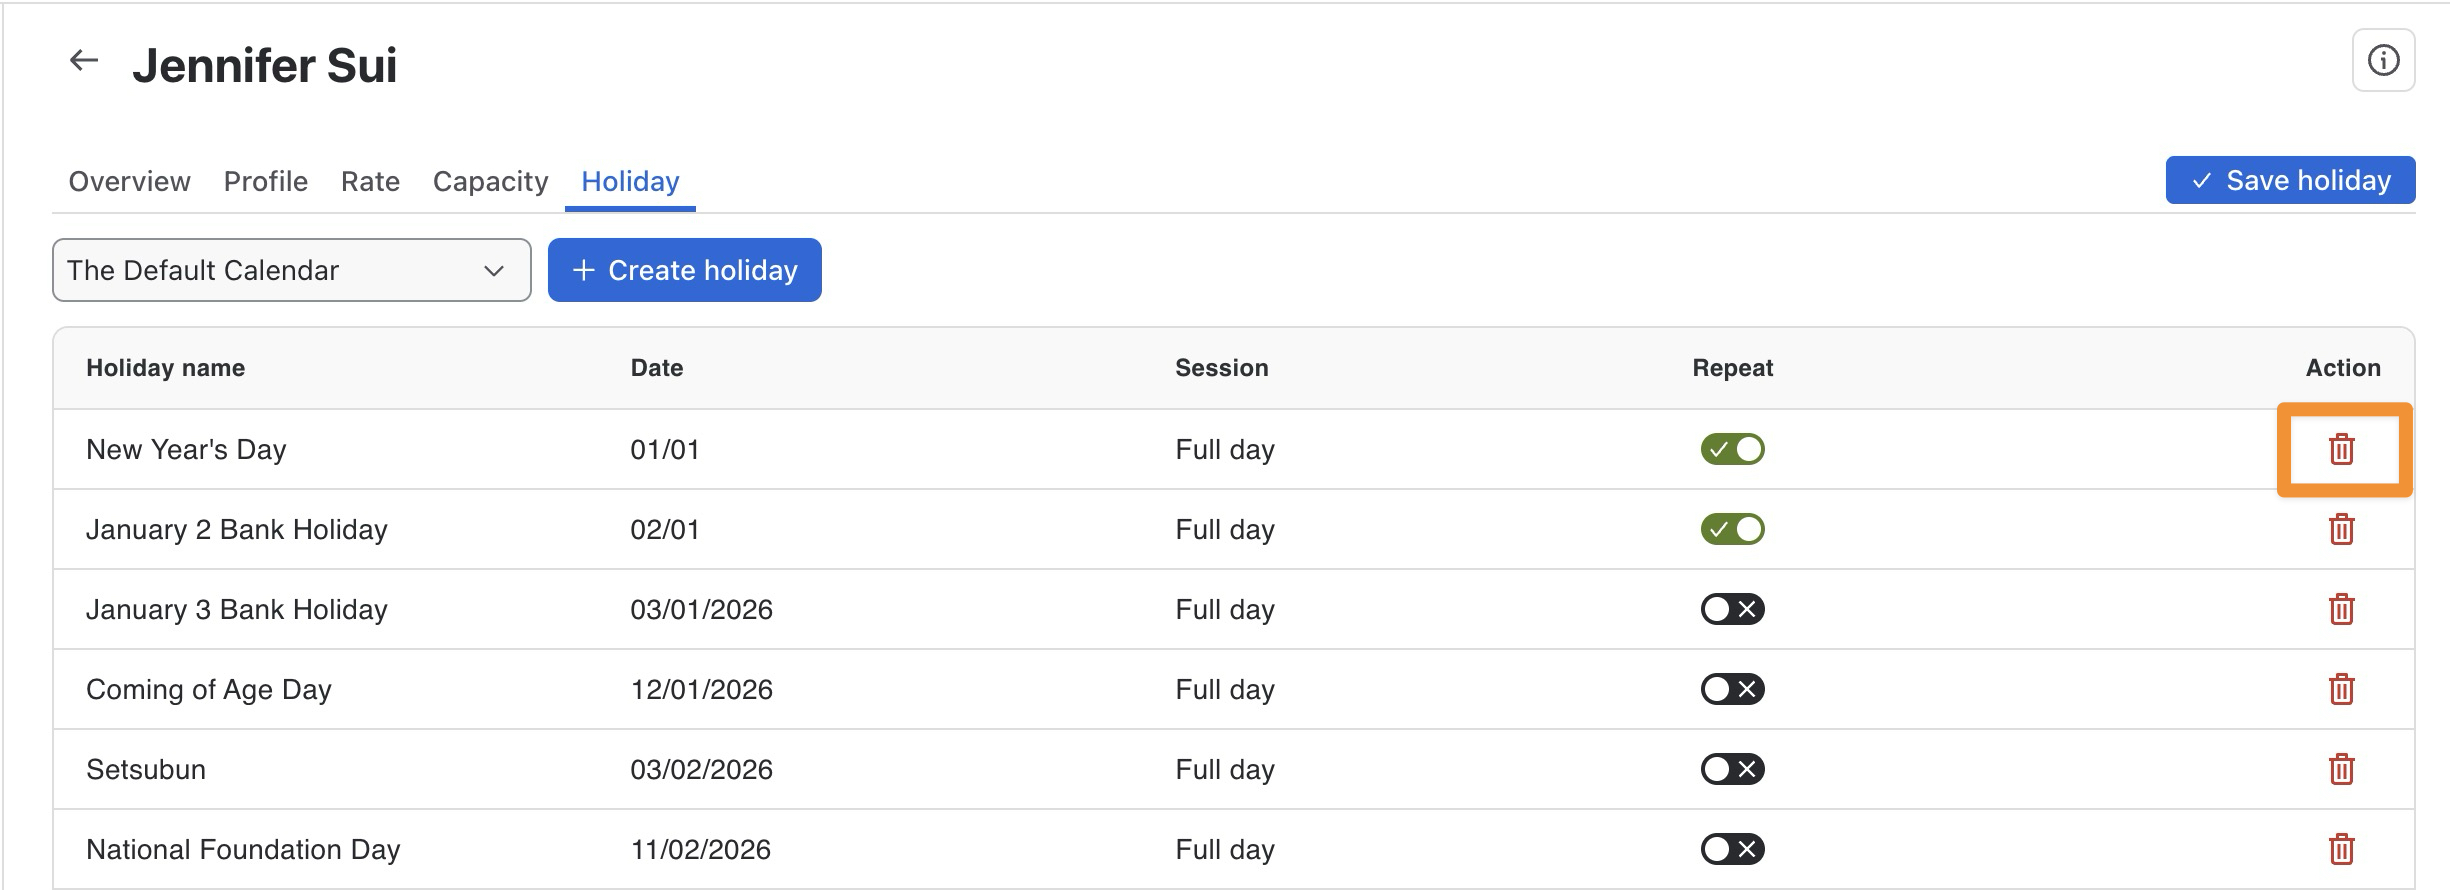Open The Default Calendar dropdown
The image size is (2450, 890).
click(x=291, y=270)
